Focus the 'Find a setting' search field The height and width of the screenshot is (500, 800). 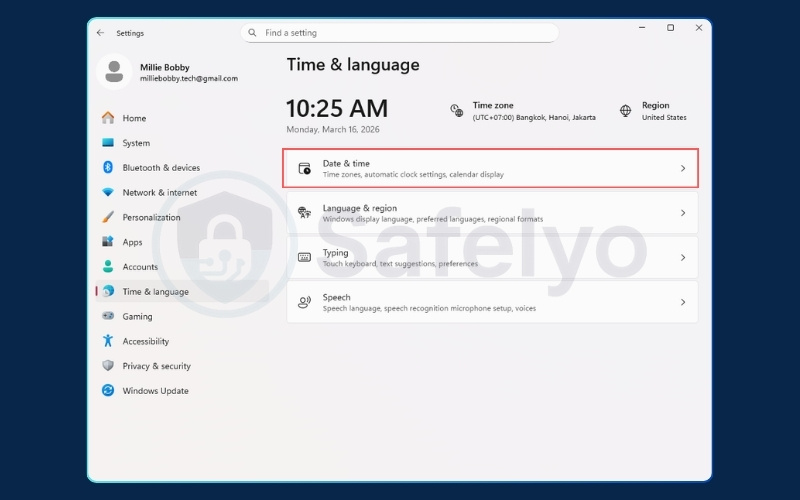coord(399,33)
